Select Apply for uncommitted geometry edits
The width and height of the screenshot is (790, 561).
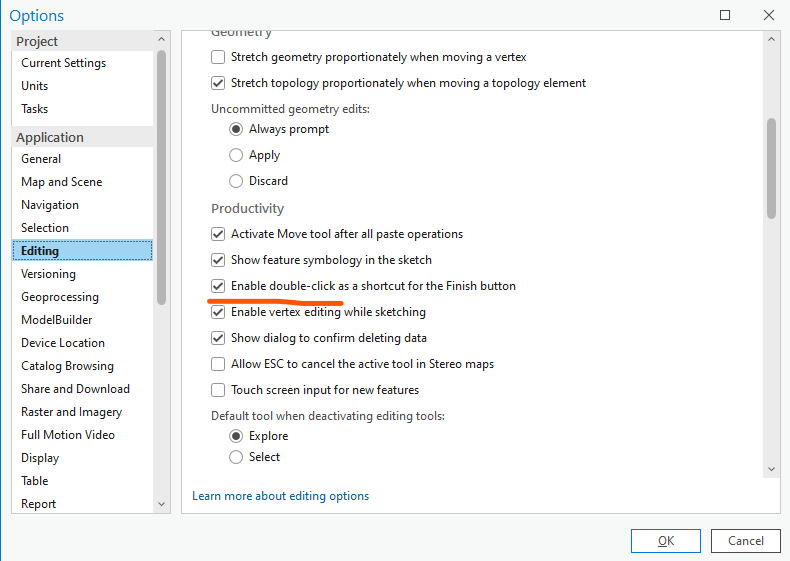236,155
